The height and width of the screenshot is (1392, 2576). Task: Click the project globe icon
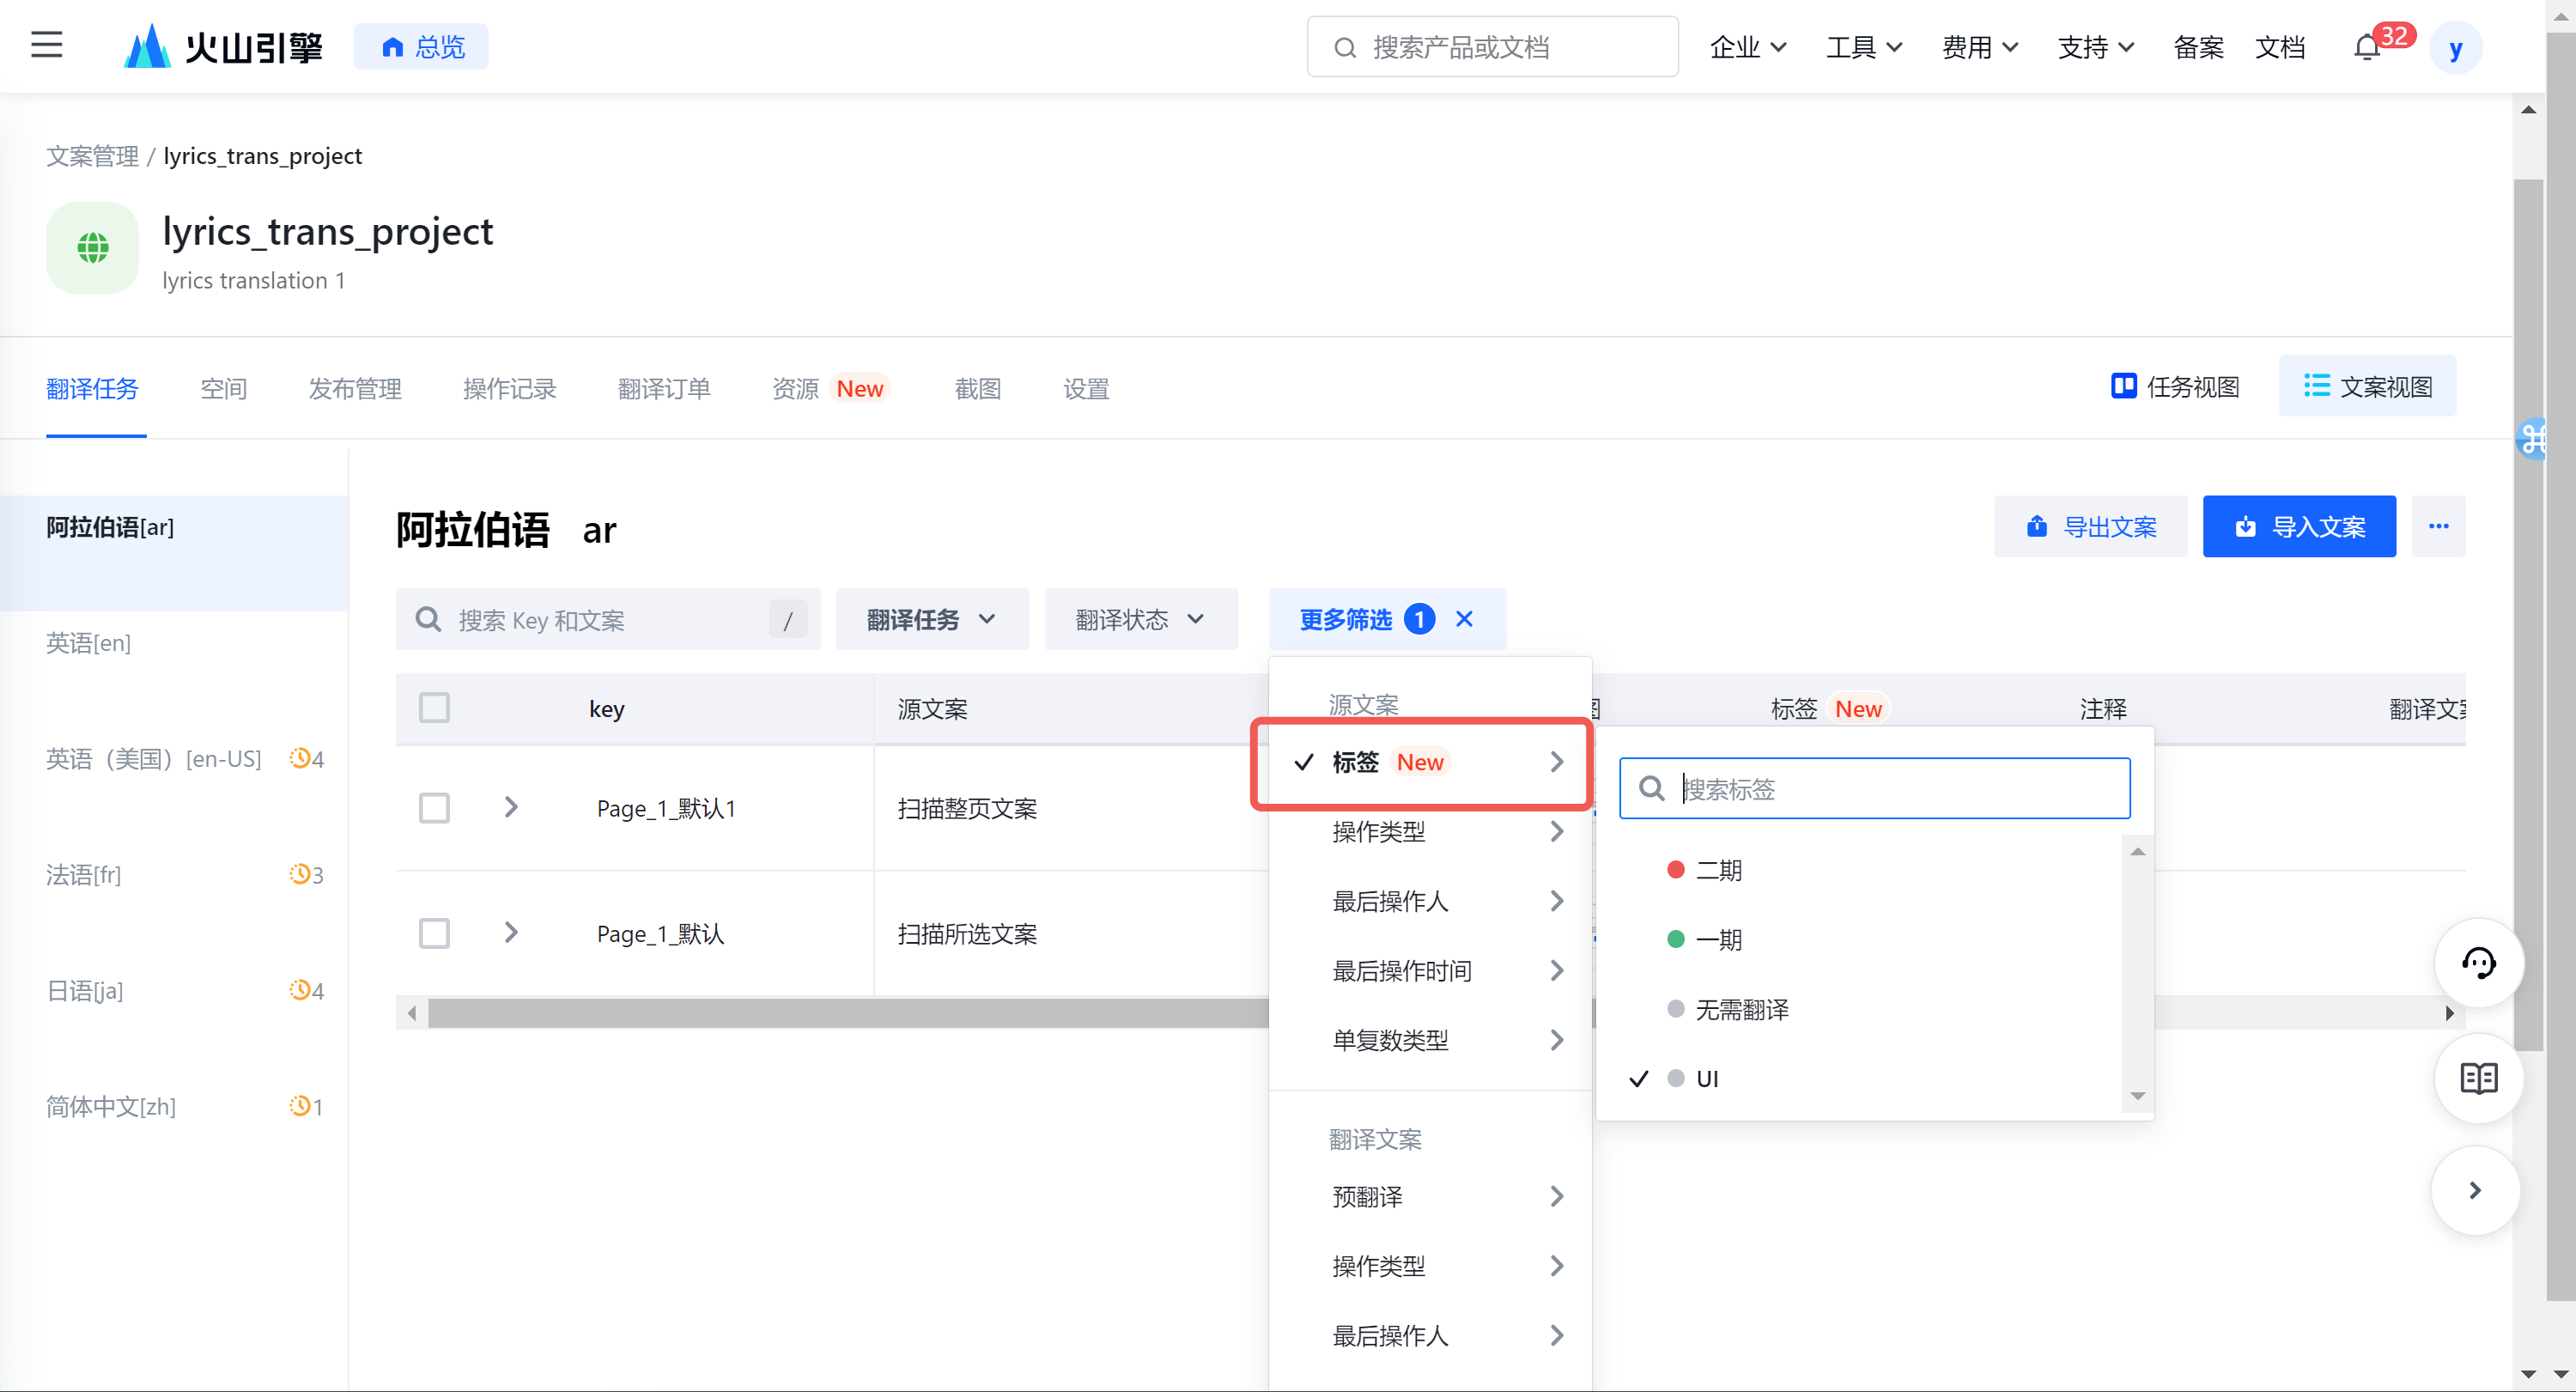[93, 248]
